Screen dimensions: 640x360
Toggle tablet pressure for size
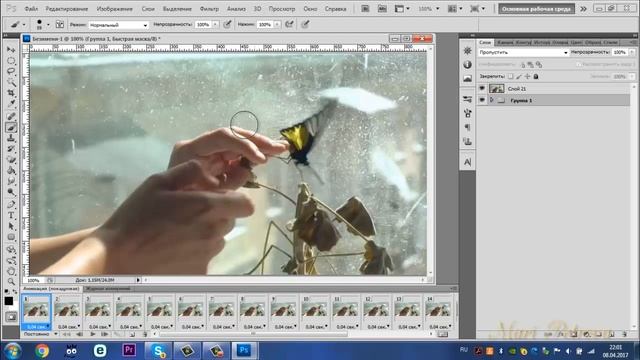tap(305, 24)
